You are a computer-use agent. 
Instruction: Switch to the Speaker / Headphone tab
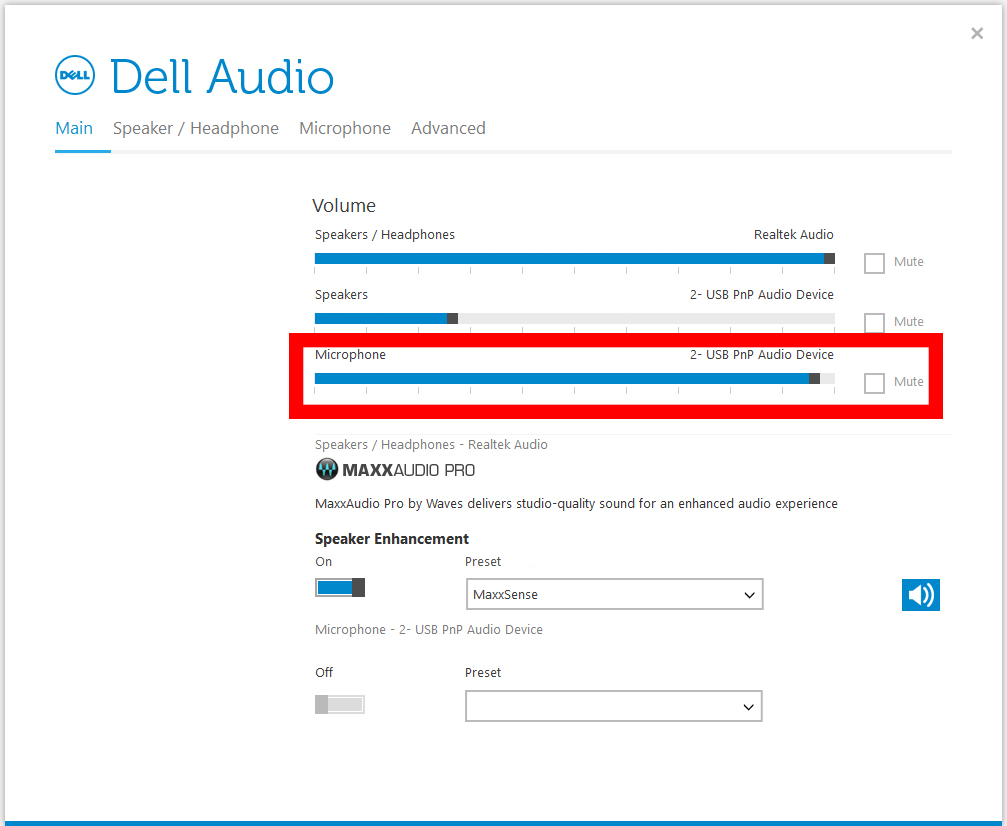click(196, 128)
